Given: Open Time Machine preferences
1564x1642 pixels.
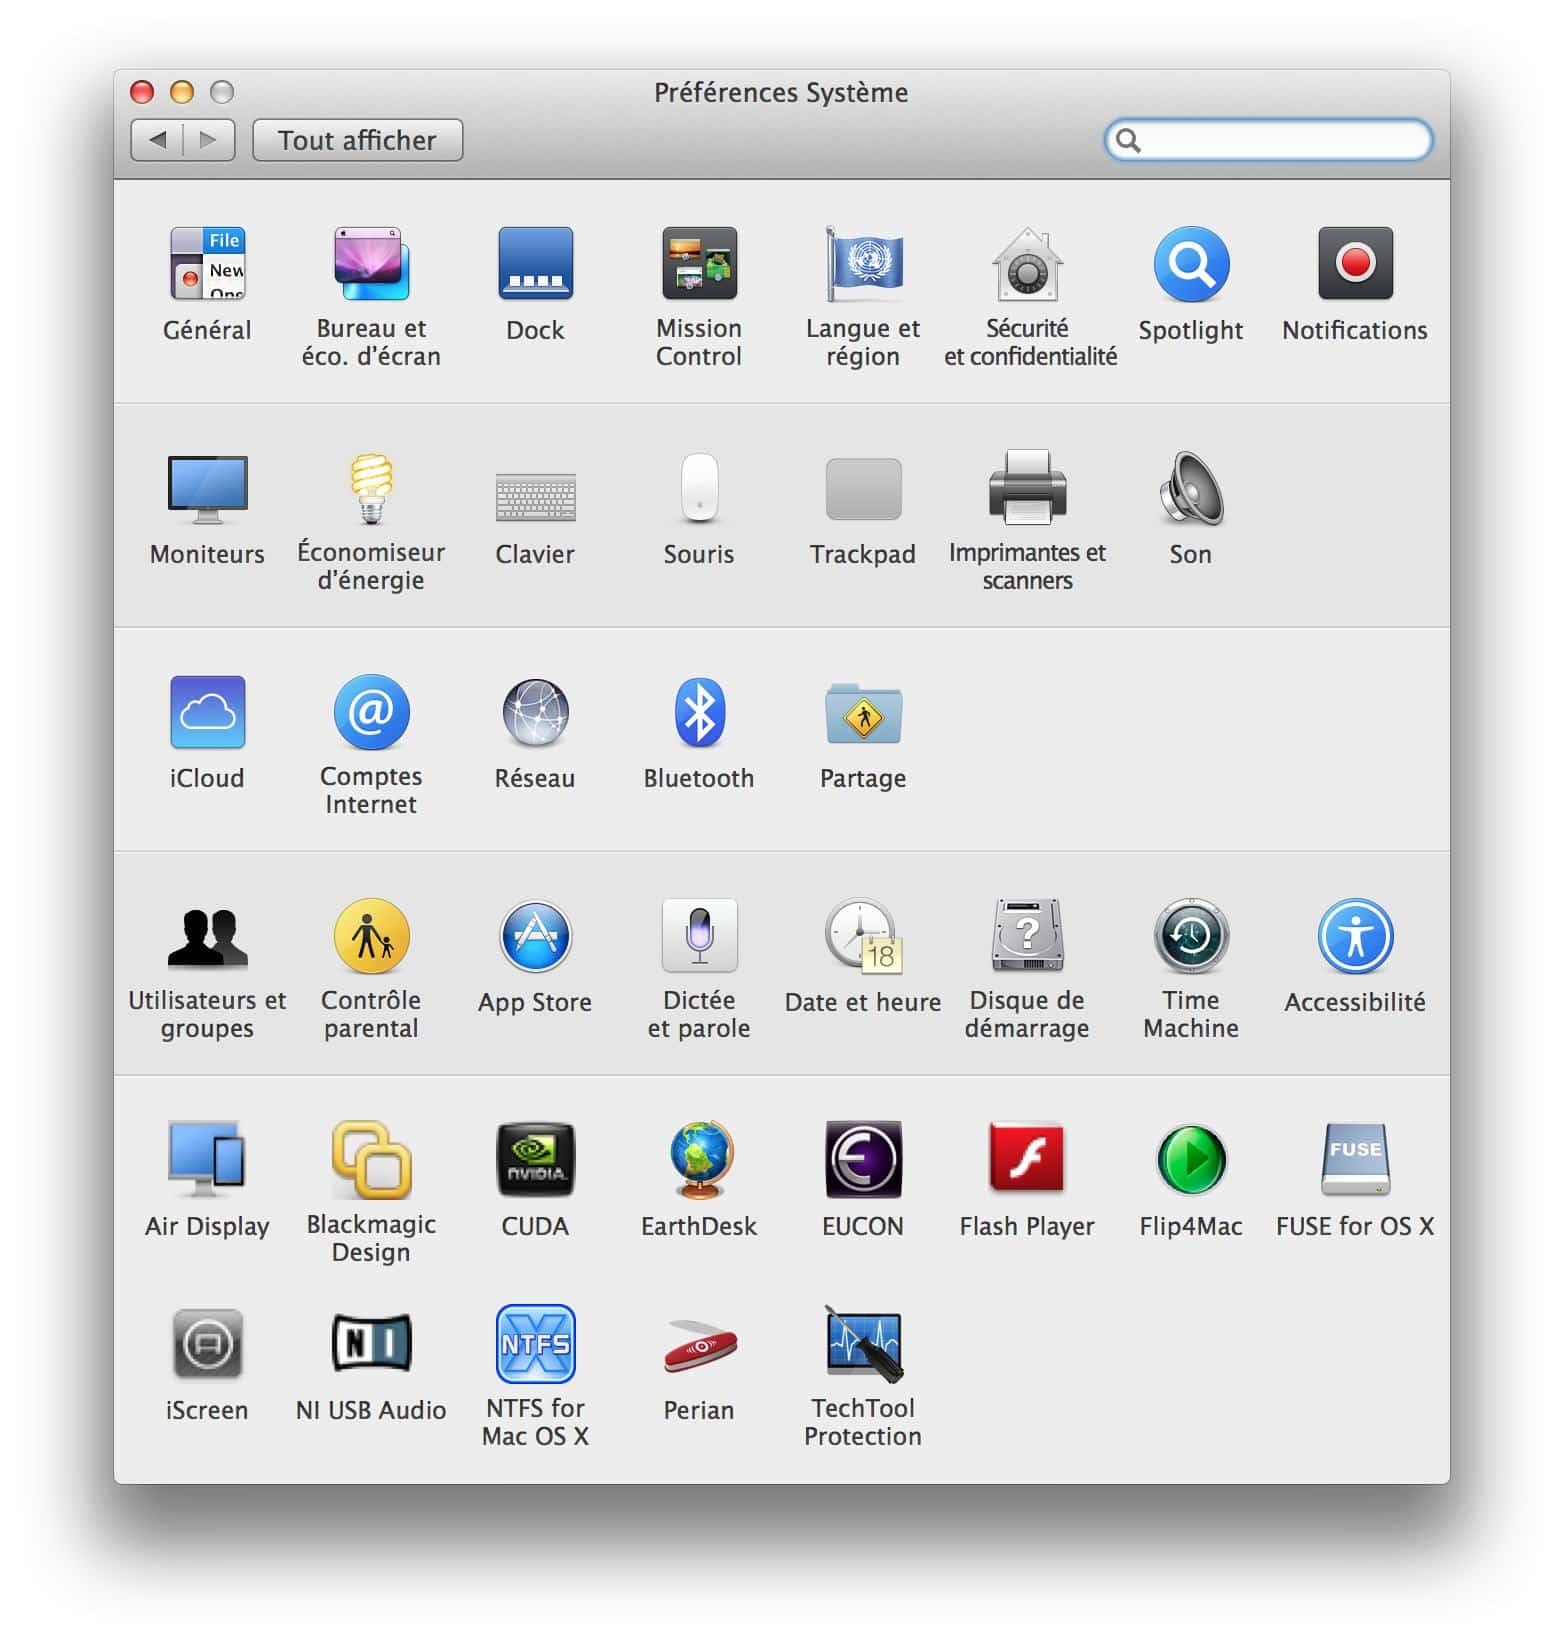Looking at the screenshot, I should point(1191,937).
